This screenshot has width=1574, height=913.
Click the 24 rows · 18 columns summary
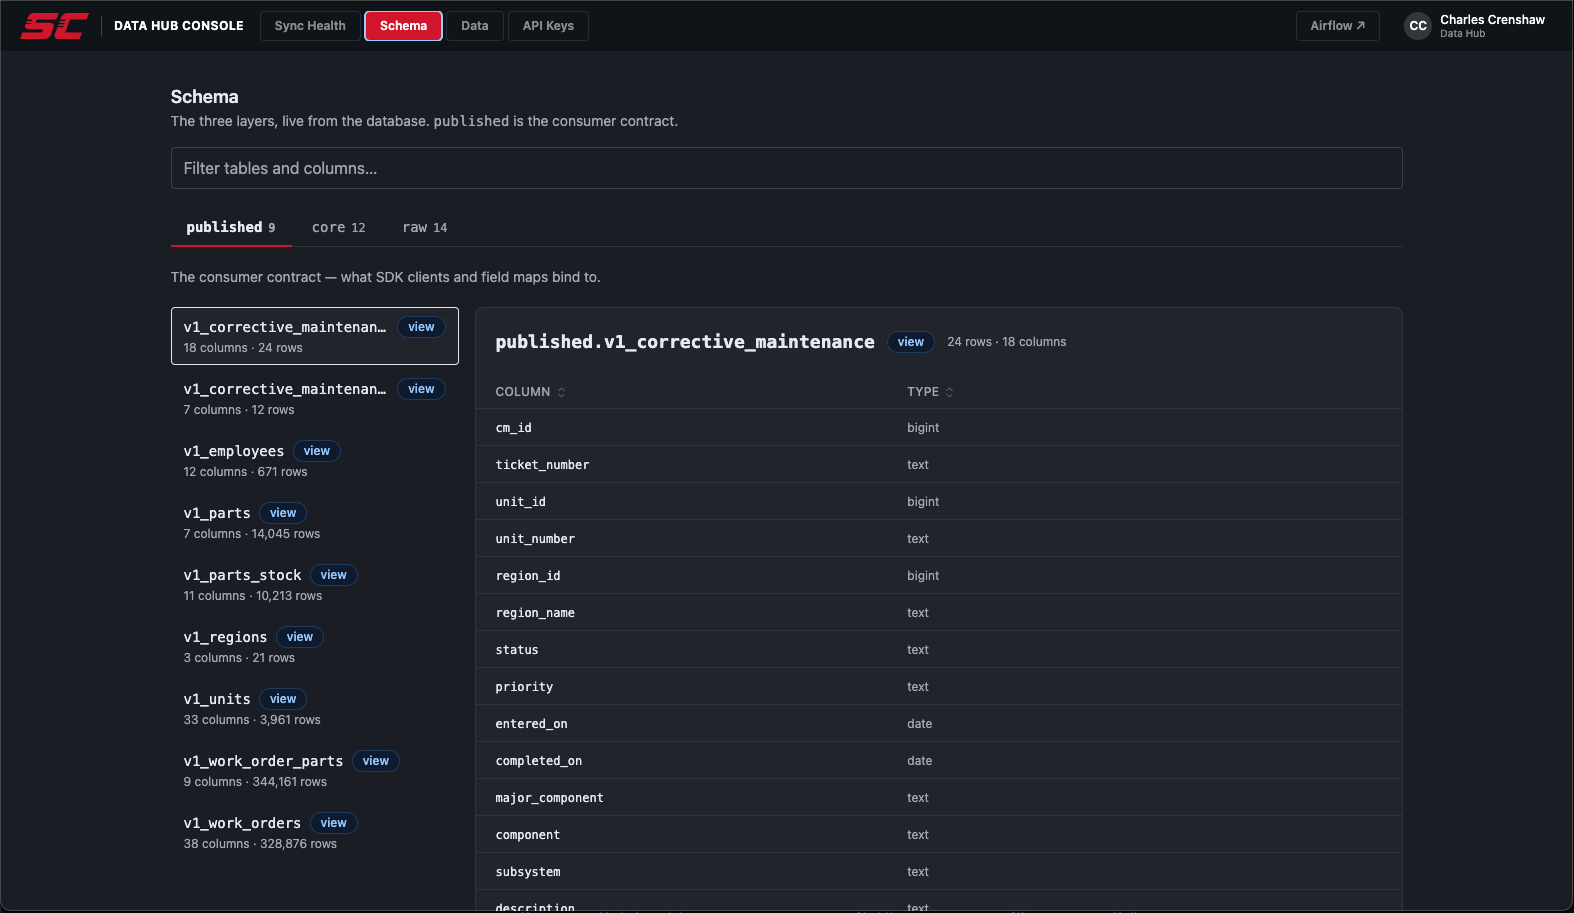pos(1007,342)
